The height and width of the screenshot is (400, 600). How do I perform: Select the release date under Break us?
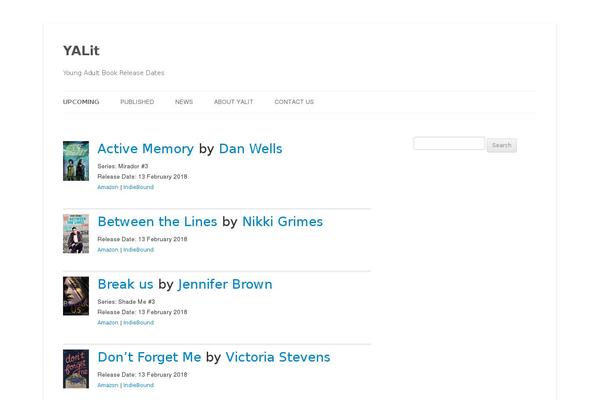(x=142, y=312)
